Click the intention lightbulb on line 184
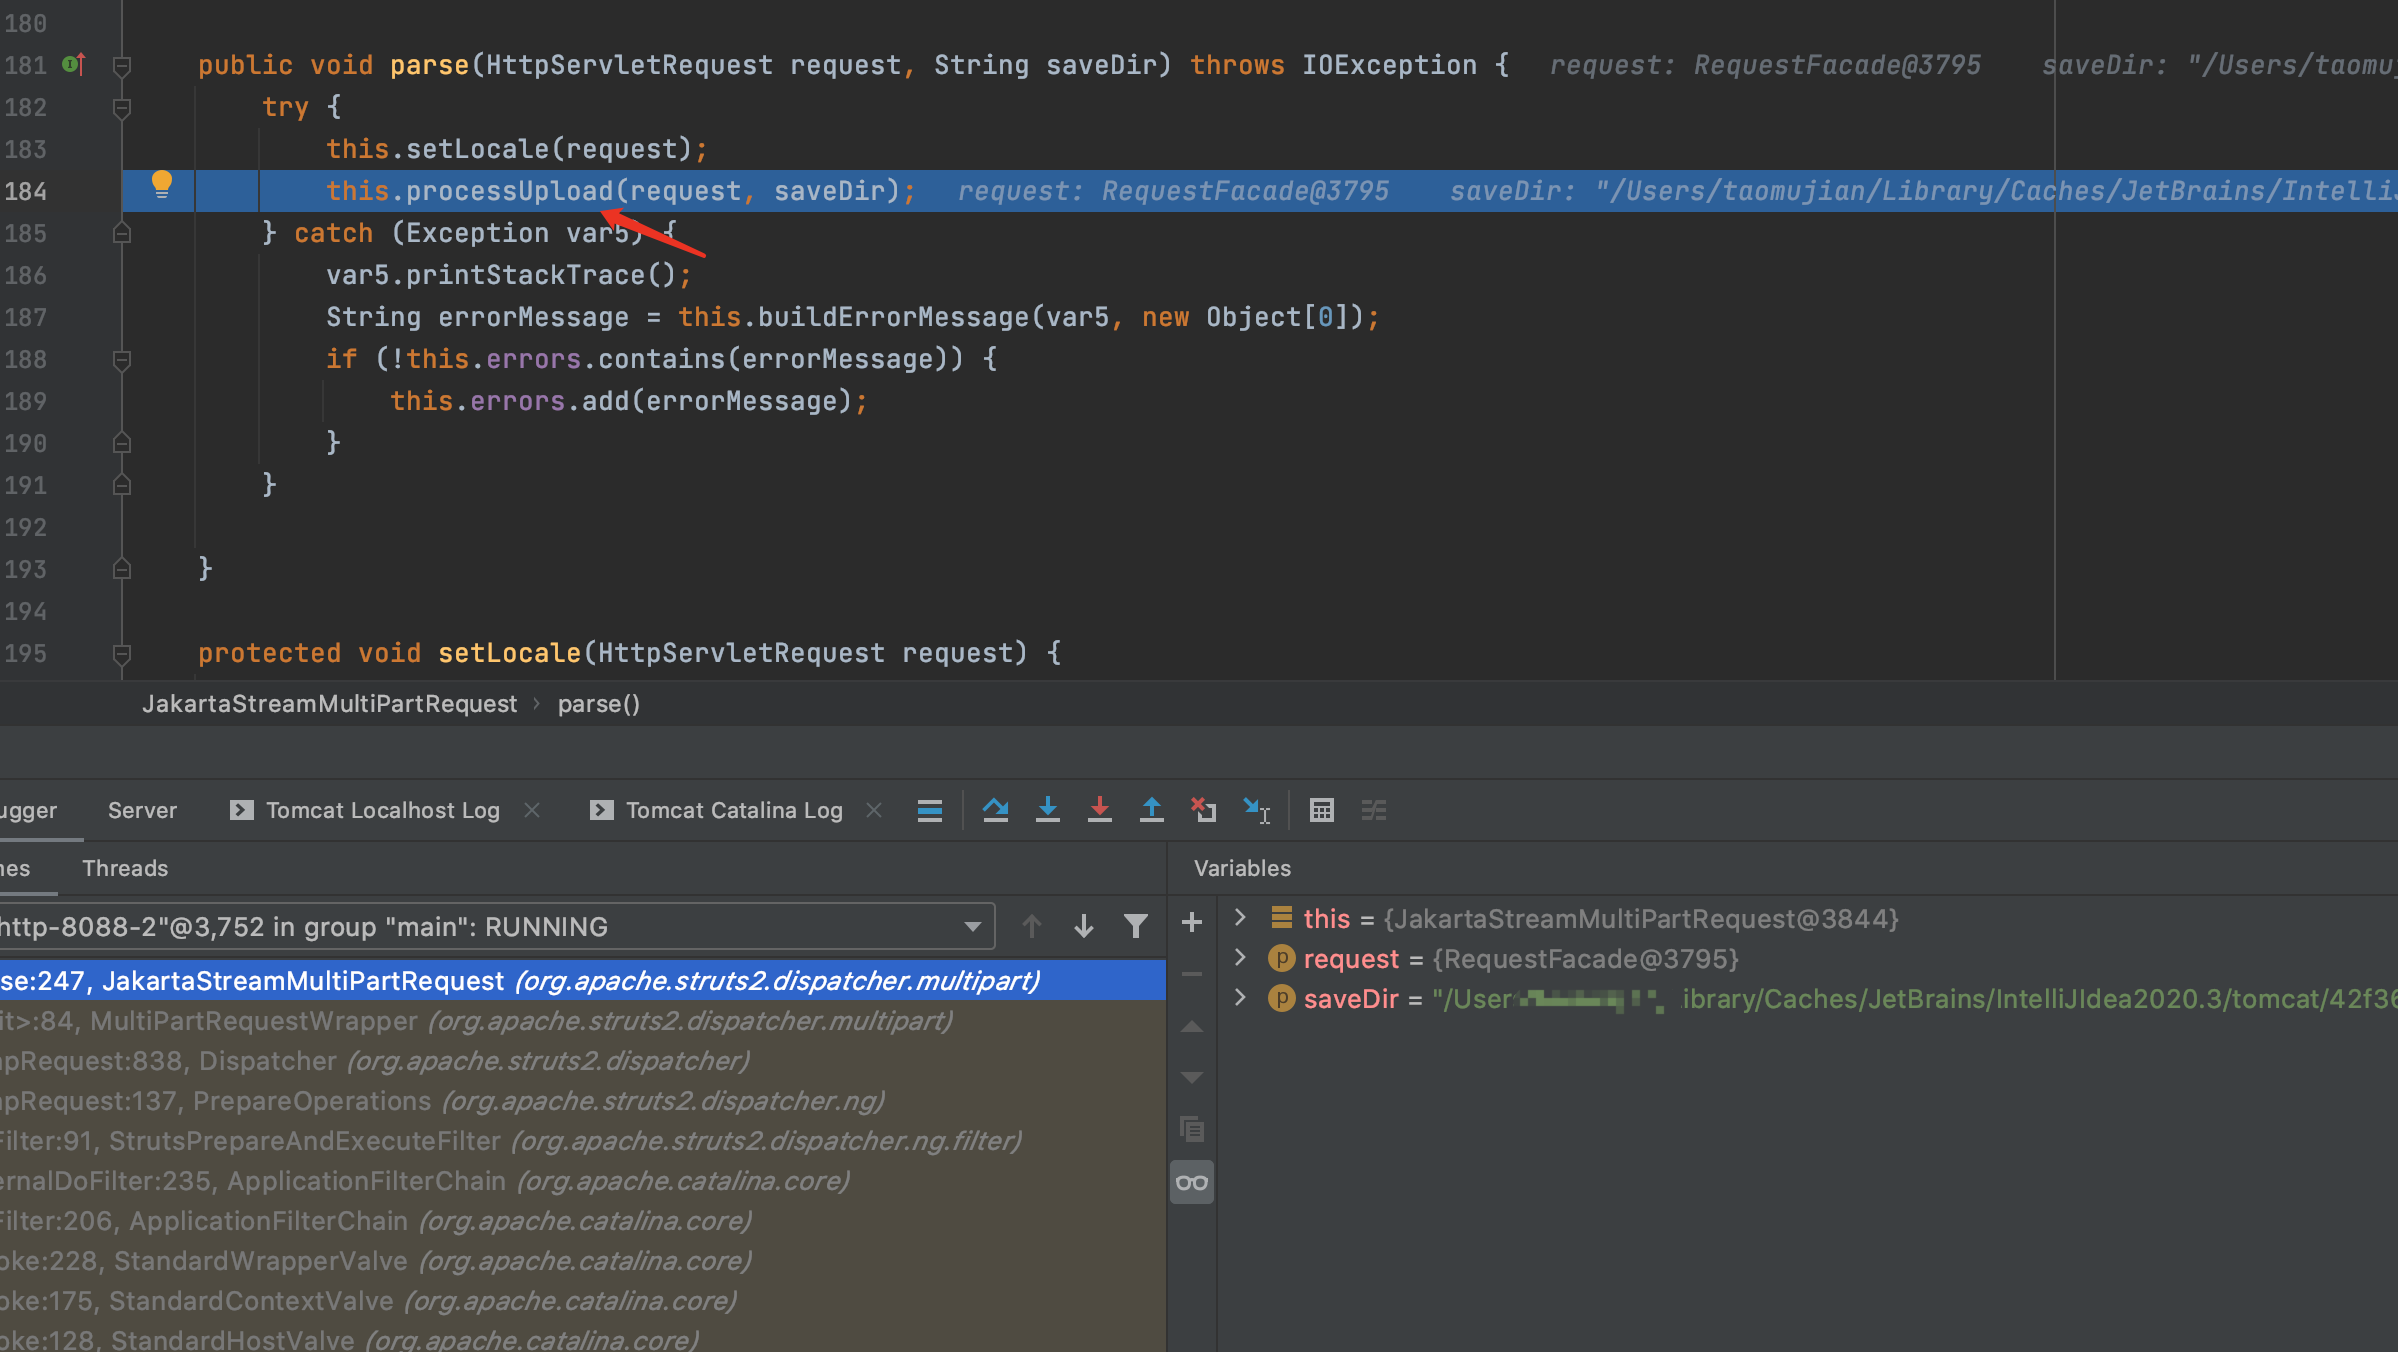Screen dimensions: 2398x1352 pyautogui.click(x=161, y=185)
